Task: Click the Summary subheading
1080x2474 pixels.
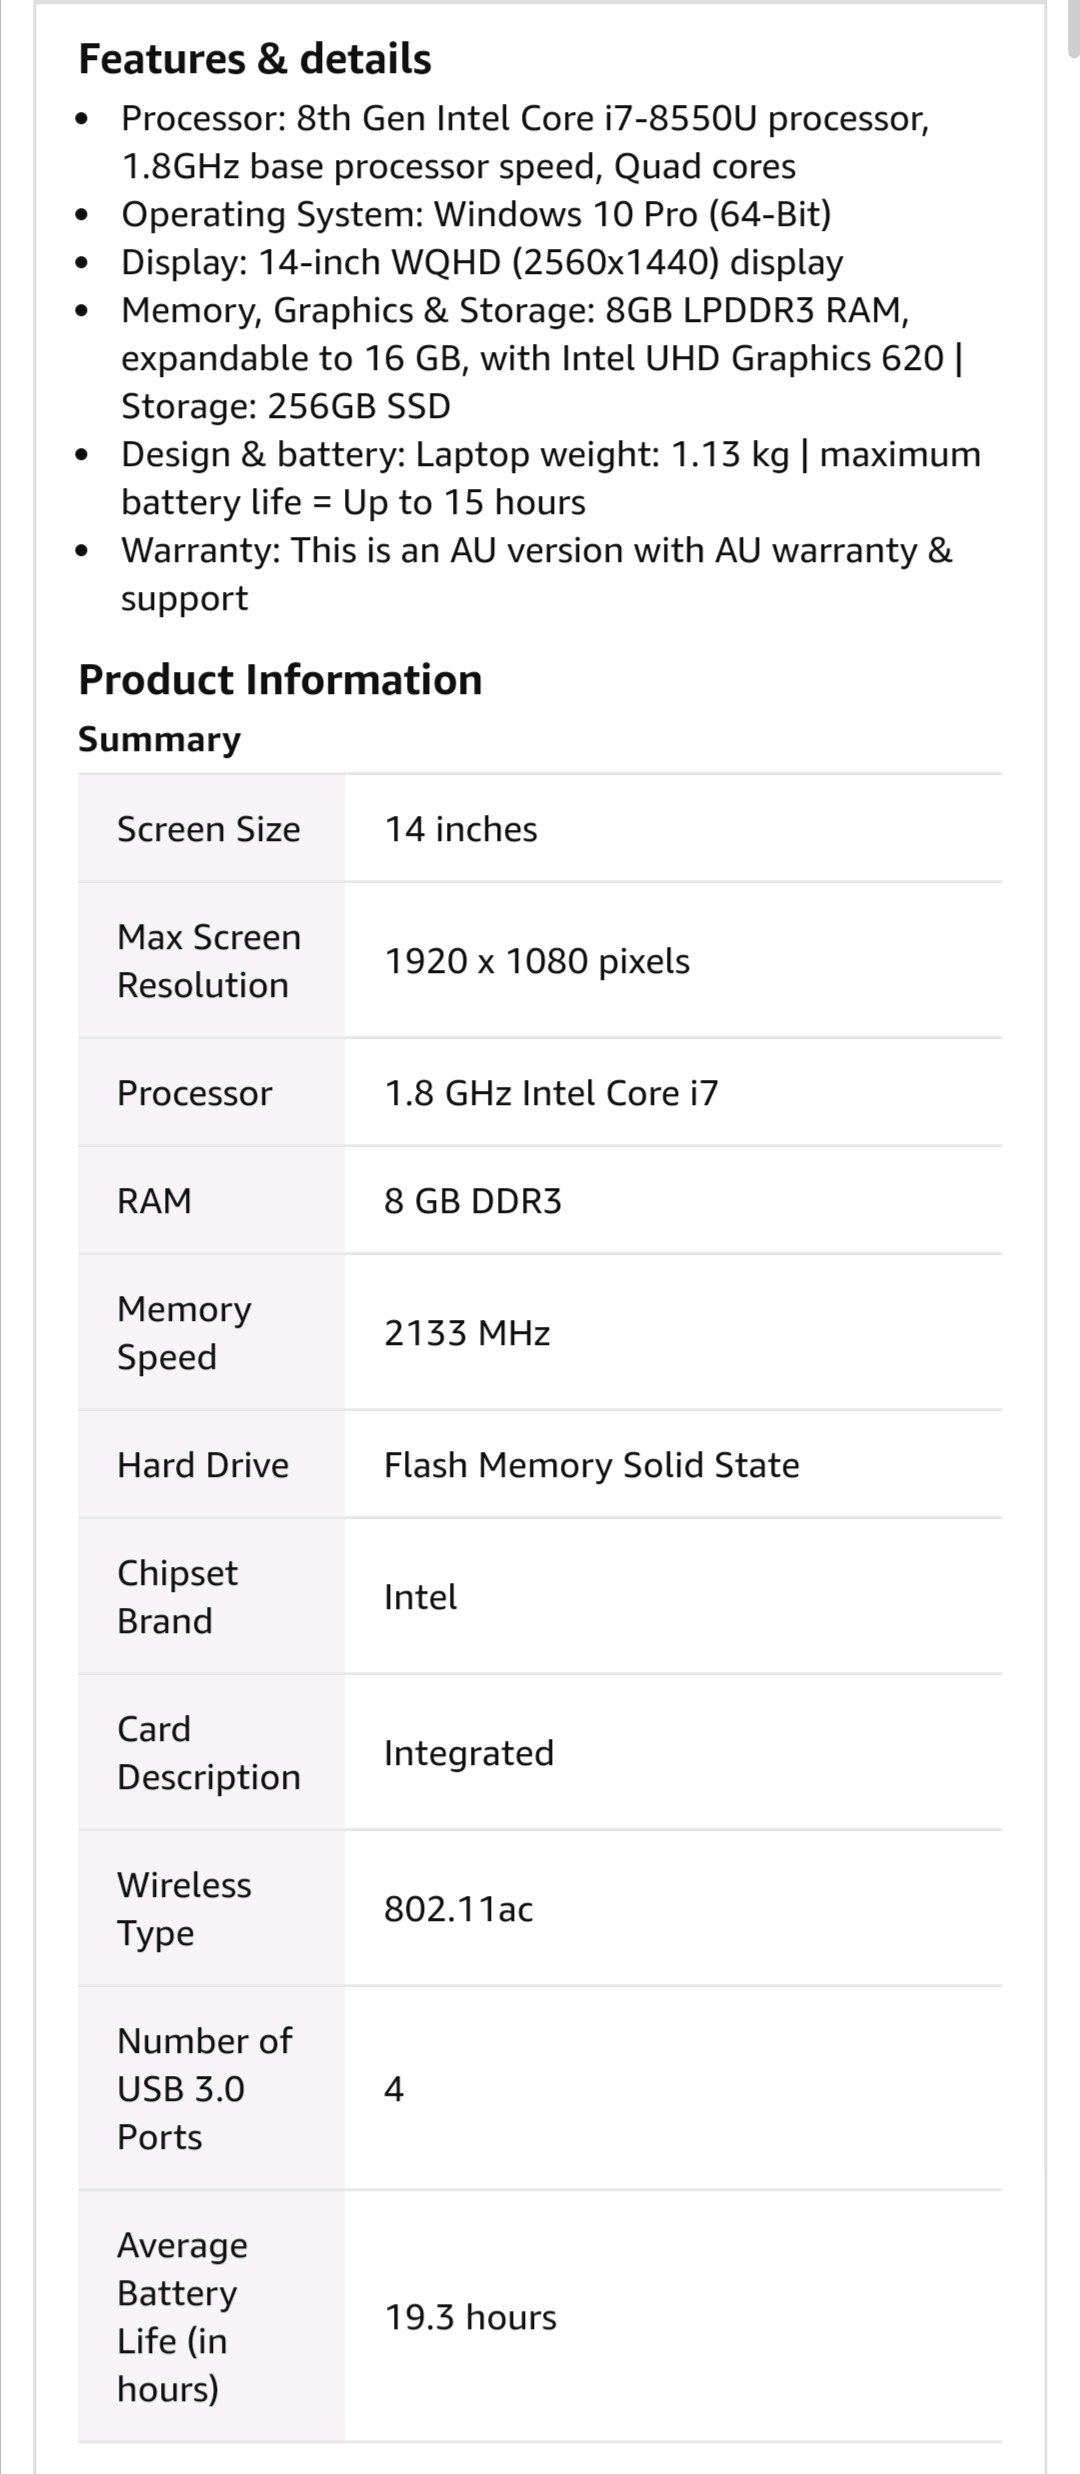Action: 160,740
